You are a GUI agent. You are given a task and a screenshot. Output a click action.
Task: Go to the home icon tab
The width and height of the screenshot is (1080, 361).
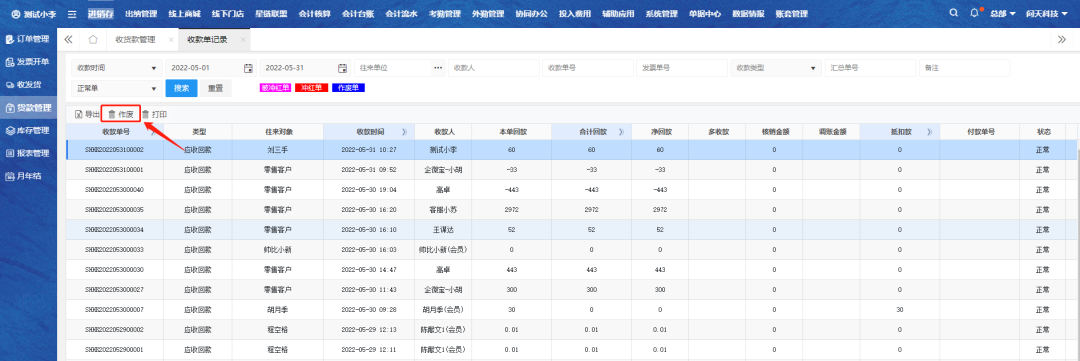click(x=93, y=39)
